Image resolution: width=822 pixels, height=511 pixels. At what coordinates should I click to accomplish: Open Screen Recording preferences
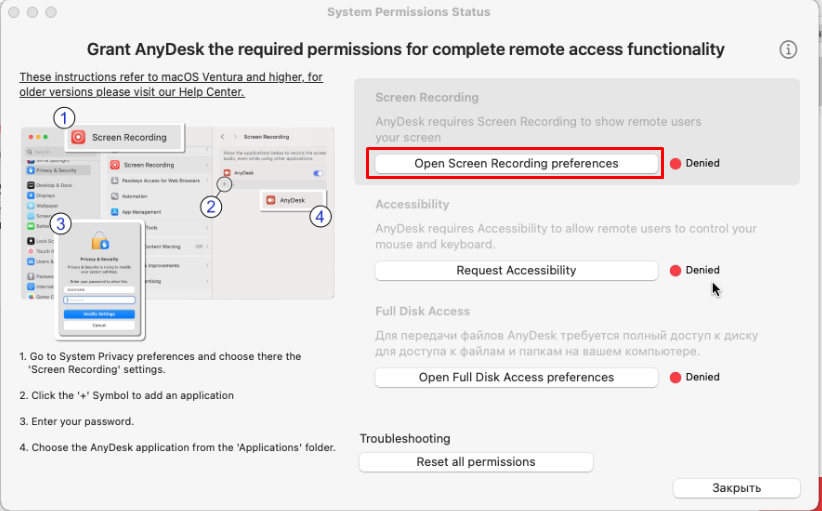point(516,163)
